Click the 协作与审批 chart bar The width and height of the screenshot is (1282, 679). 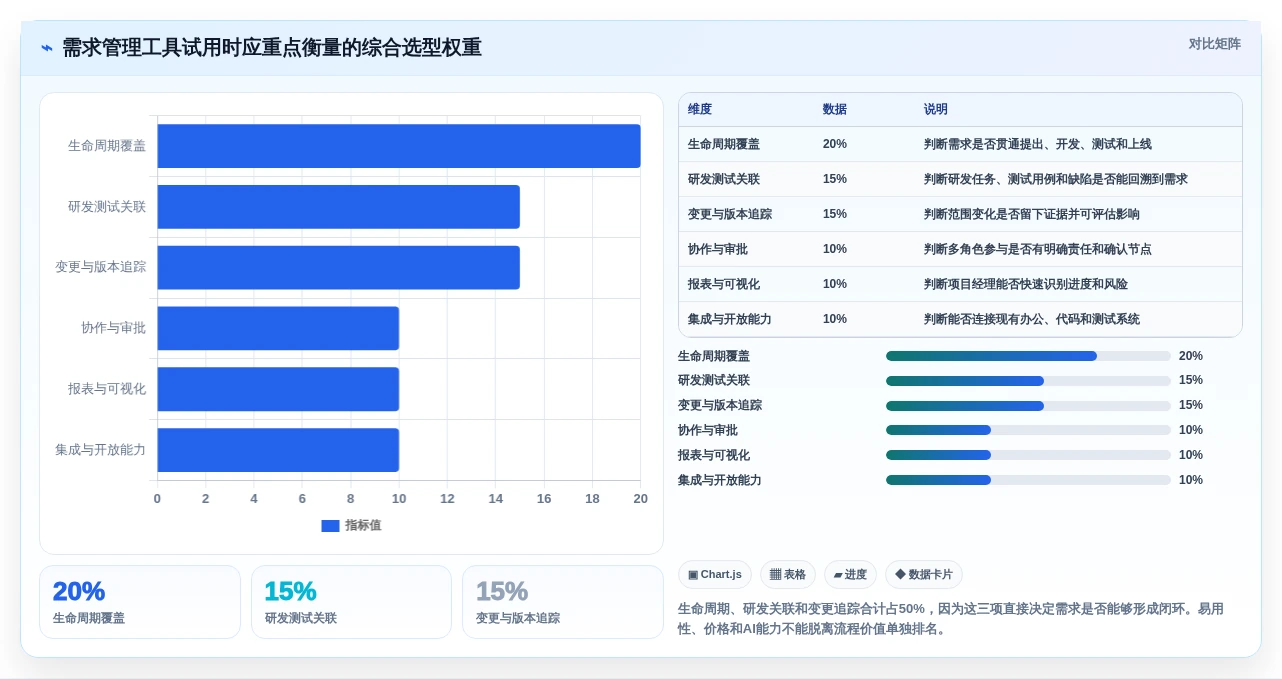point(278,328)
